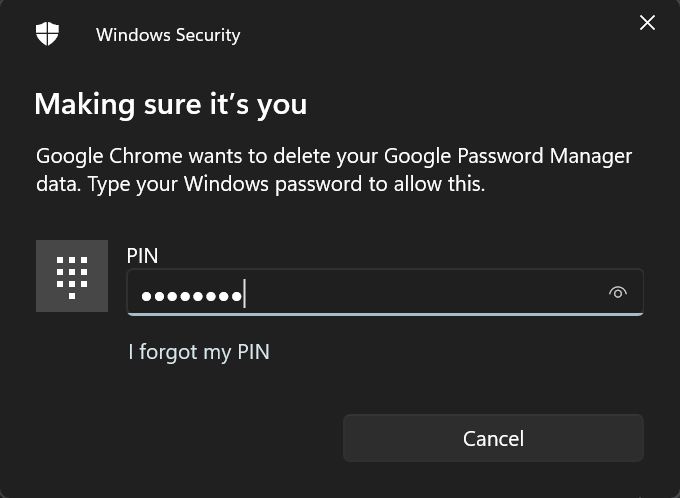This screenshot has height=498, width=680.
Task: Click 'Google Password Manager' in the message
Action: click(x=508, y=157)
